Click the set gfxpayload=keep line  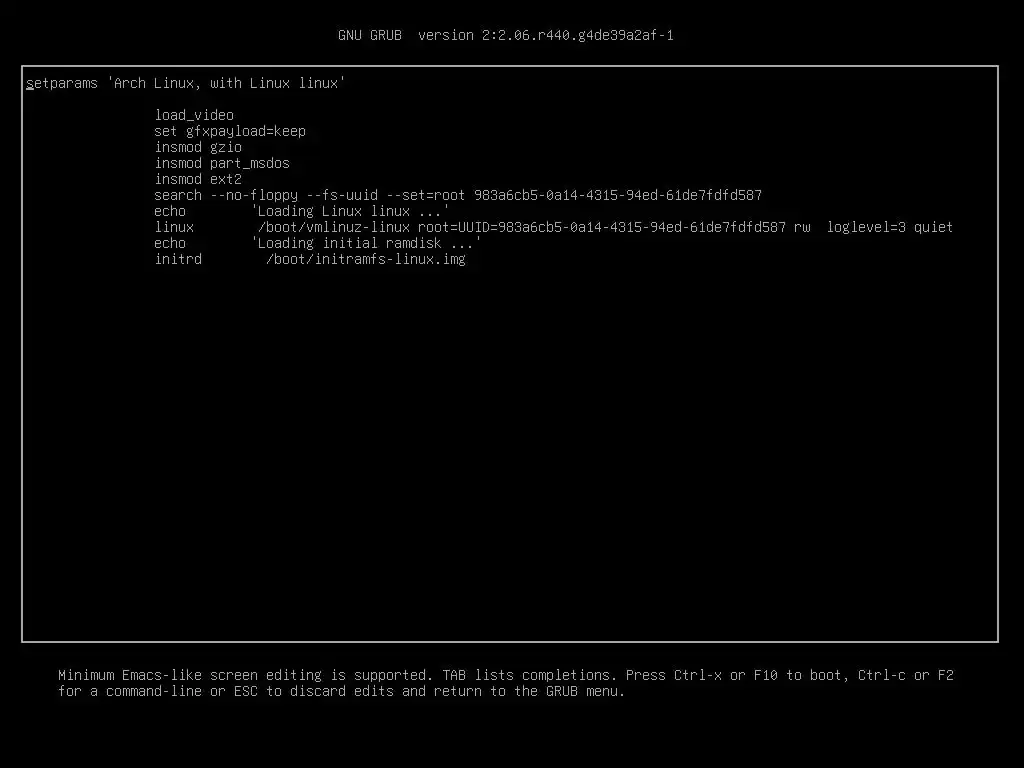point(230,131)
